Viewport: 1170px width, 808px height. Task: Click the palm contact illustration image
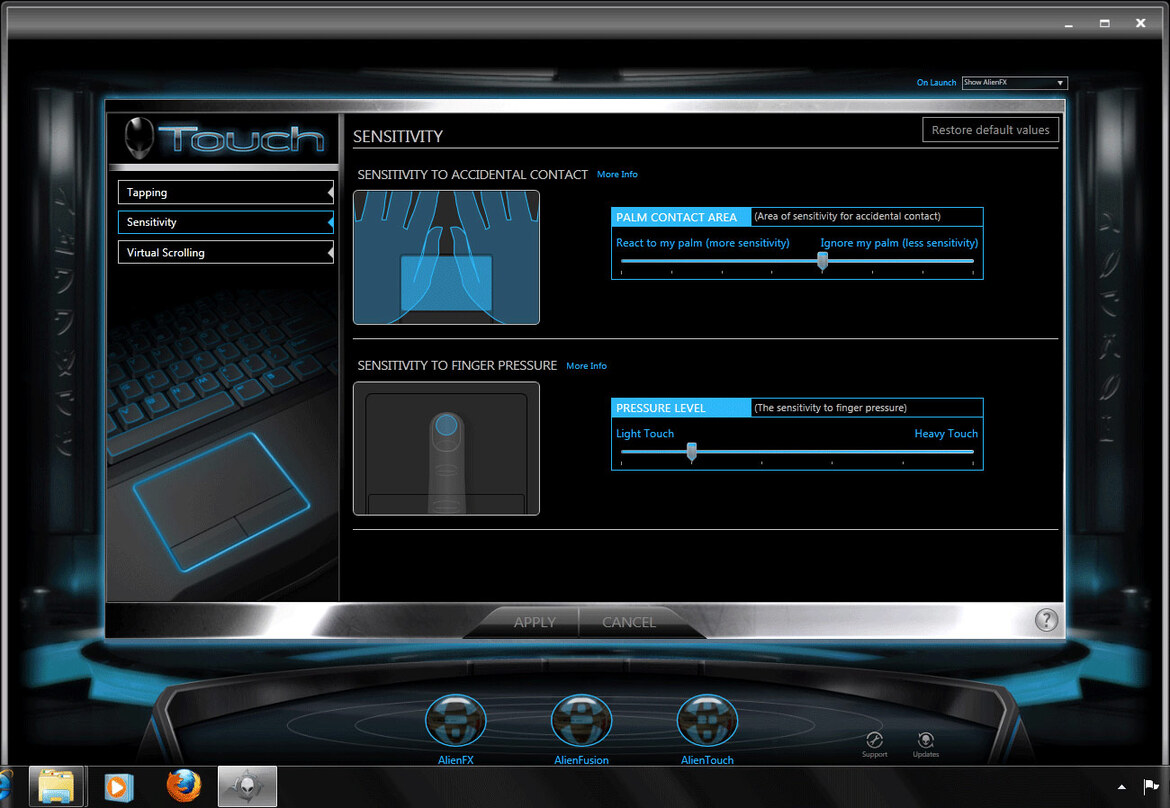[x=446, y=257]
